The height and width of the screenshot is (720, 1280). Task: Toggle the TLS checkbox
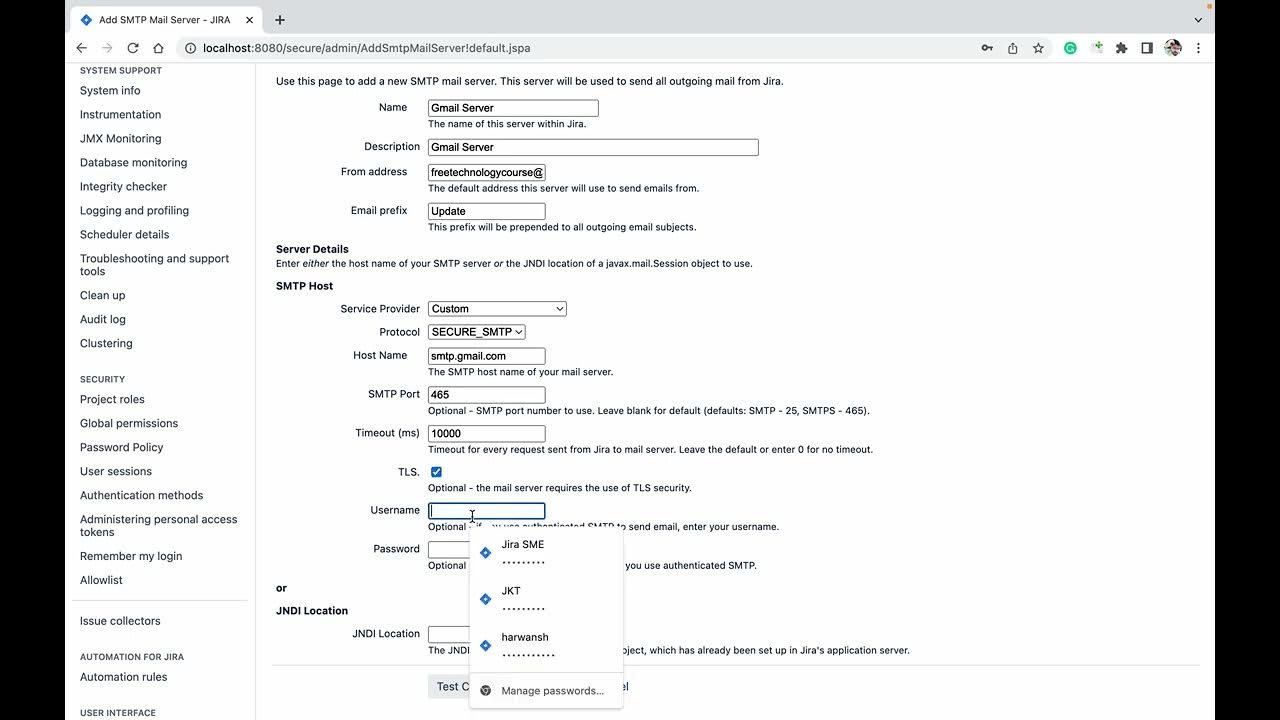coord(436,472)
